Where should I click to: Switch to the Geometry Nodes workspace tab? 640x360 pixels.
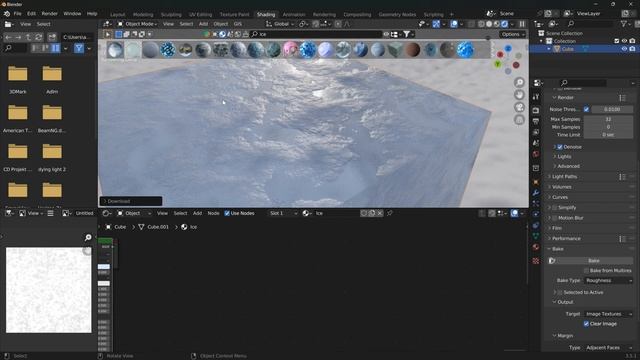click(397, 14)
